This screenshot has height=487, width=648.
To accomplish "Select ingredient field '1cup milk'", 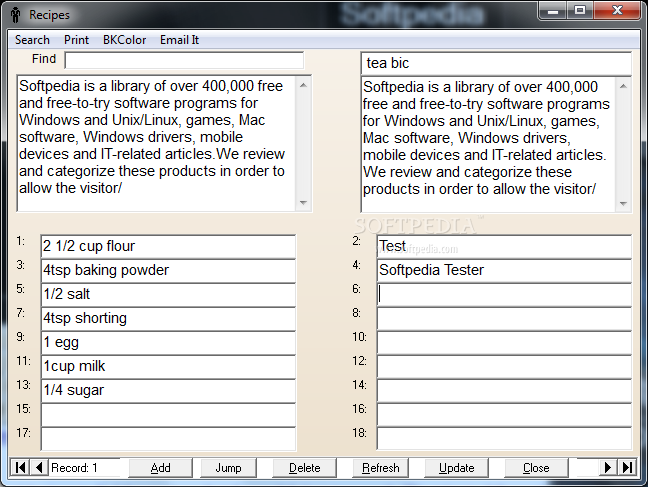I will 168,366.
